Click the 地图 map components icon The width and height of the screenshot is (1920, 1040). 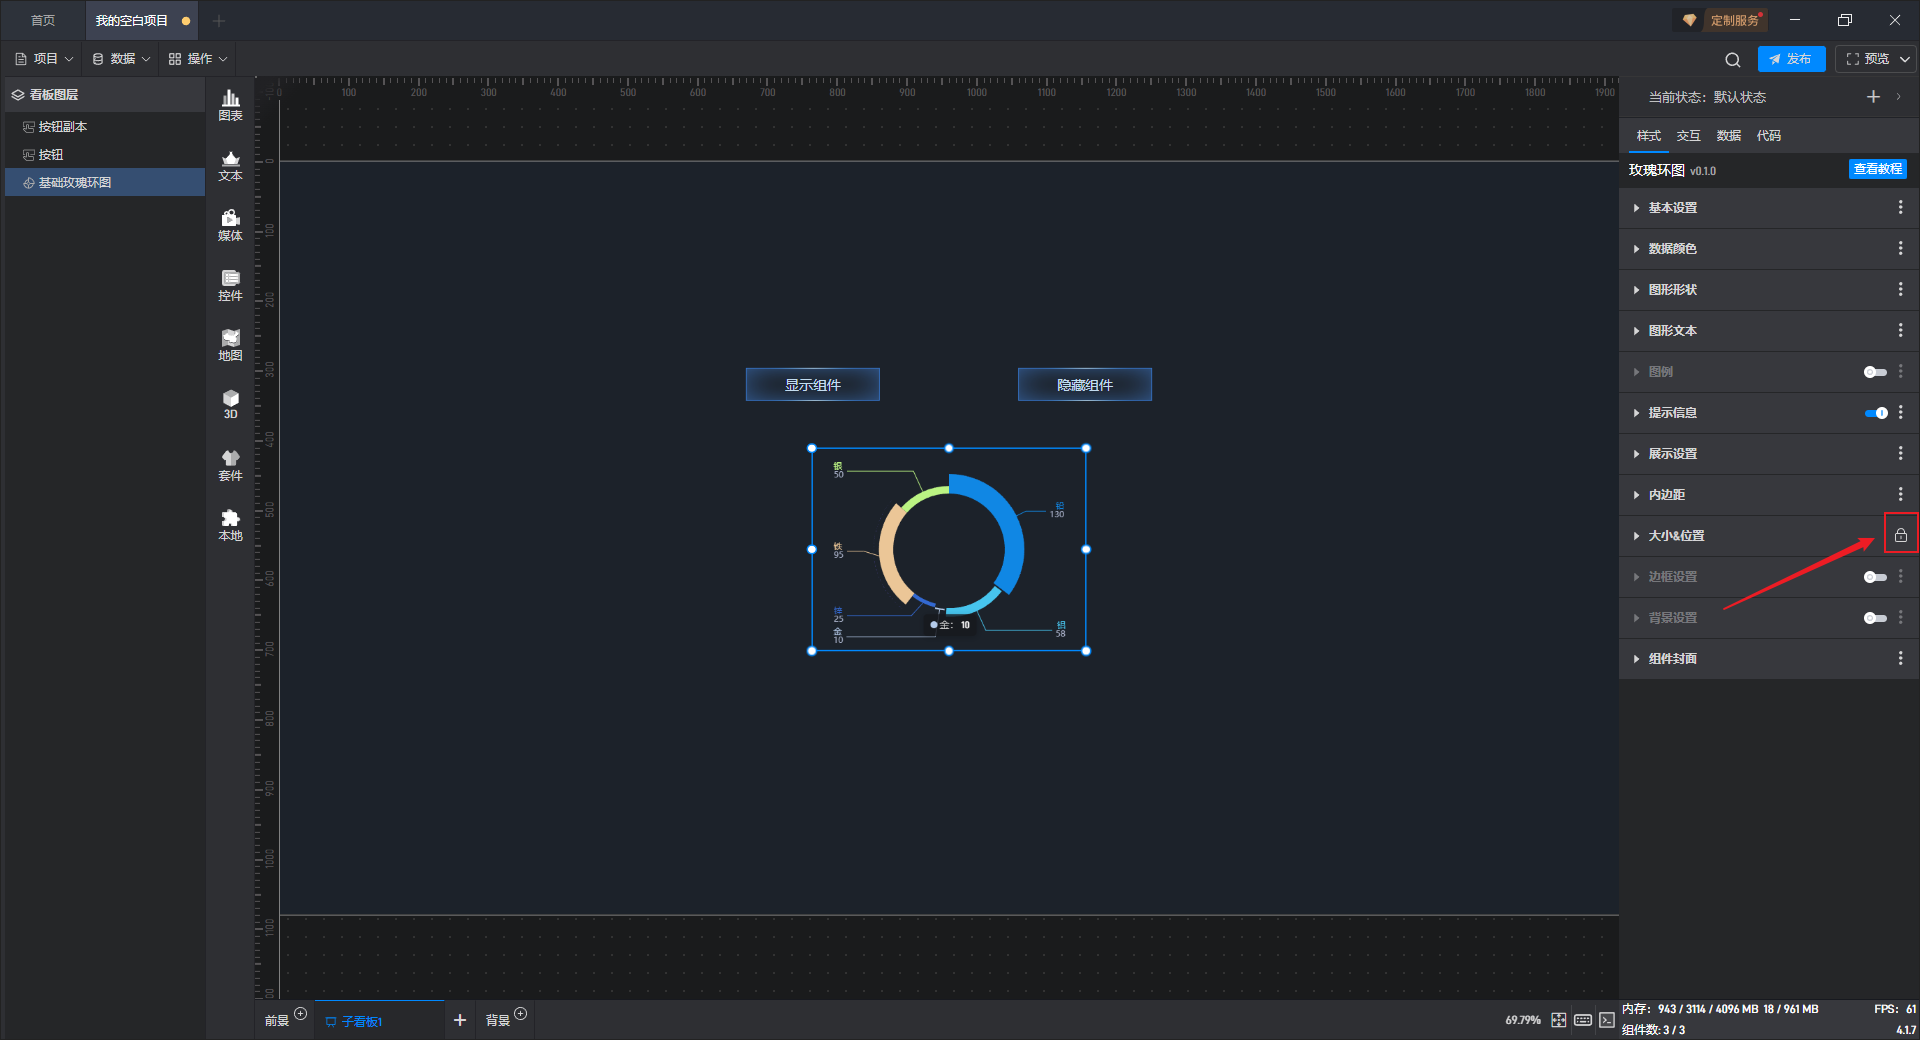click(230, 345)
